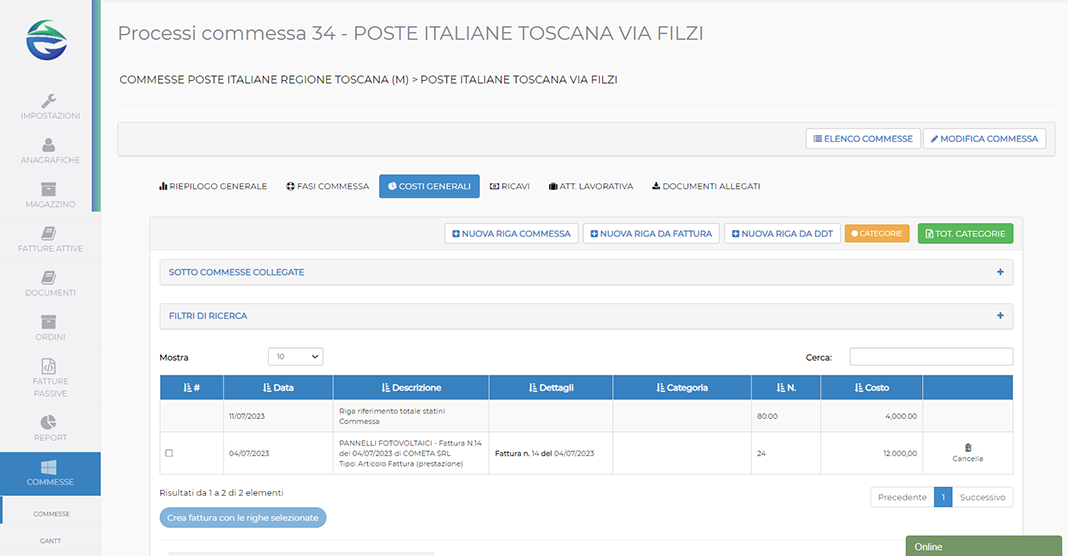Screen dimensions: 1068x556
Task: Click Nuova Riga da DDT button
Action: click(783, 234)
